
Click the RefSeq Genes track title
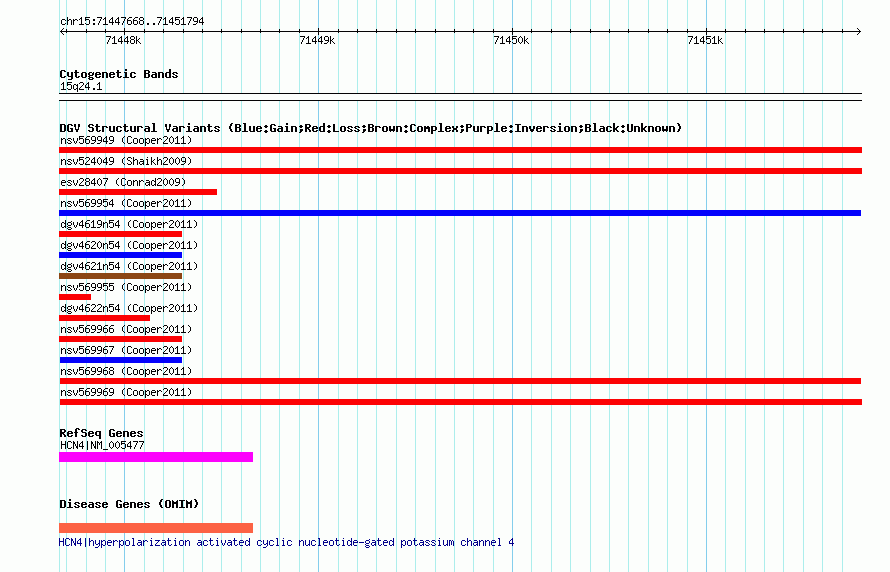(102, 433)
